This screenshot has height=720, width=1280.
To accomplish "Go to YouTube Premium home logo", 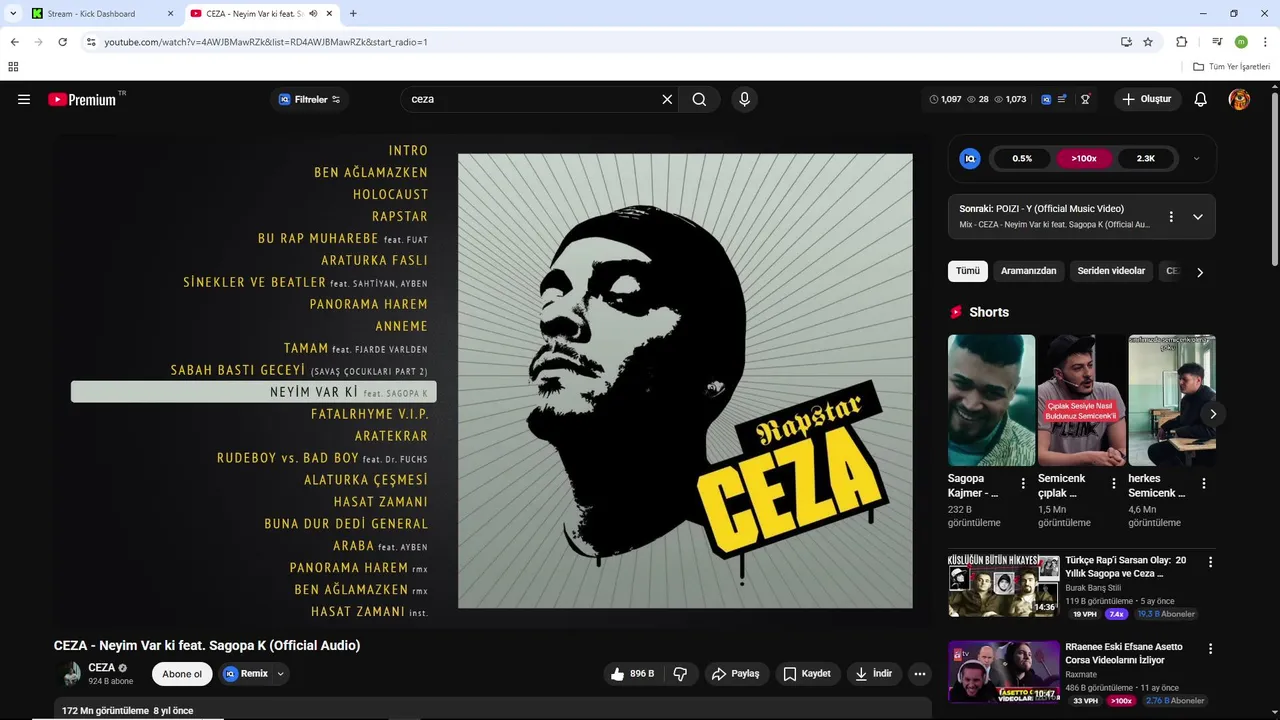I will tap(82, 99).
